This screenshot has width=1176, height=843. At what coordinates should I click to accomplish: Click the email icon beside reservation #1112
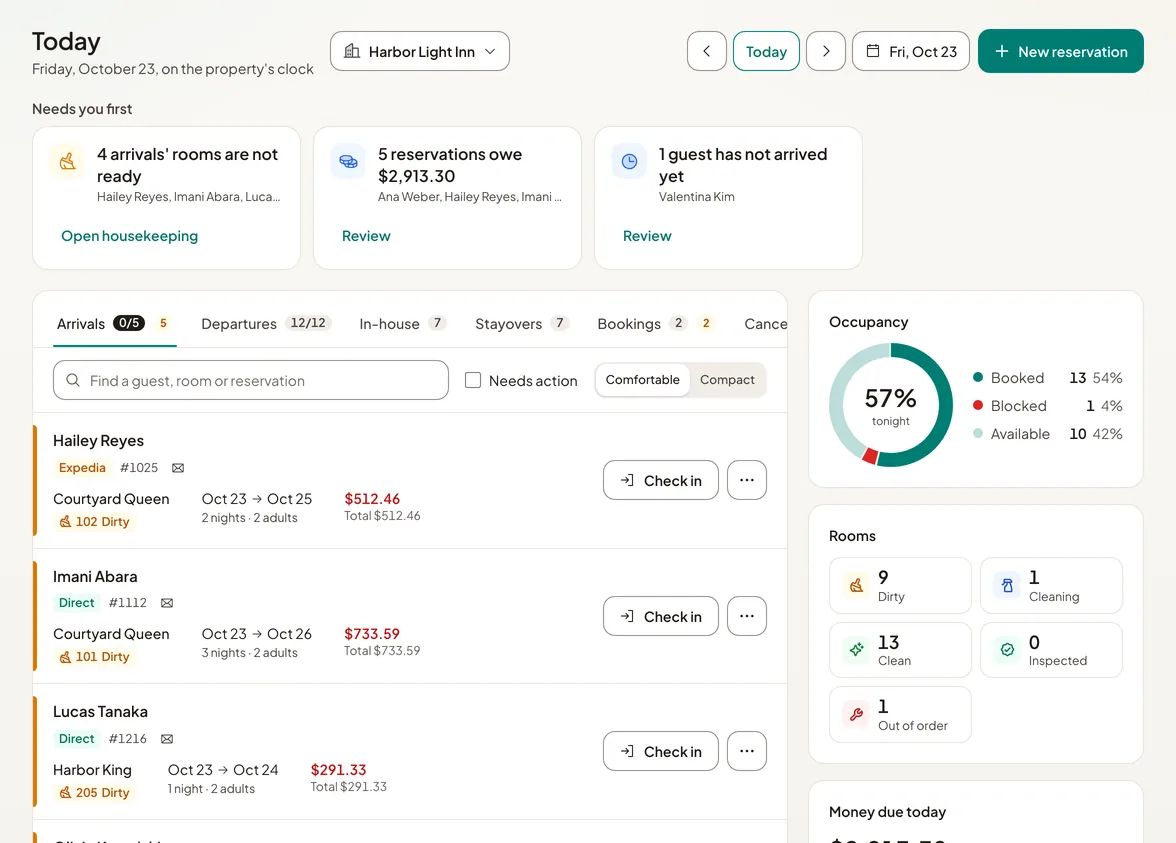[x=167, y=603]
